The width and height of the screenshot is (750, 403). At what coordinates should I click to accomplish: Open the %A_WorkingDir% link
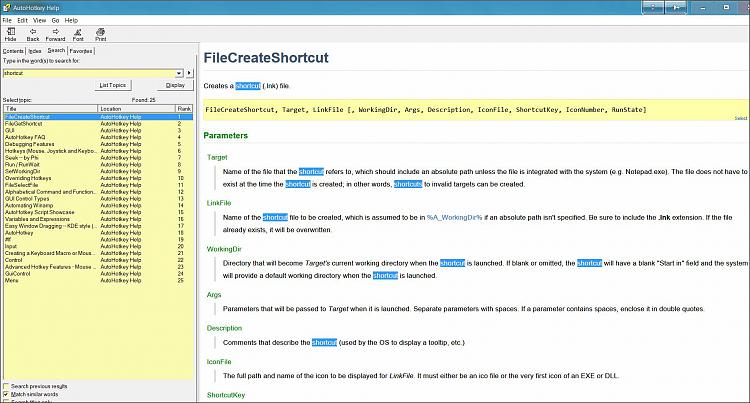(454, 218)
